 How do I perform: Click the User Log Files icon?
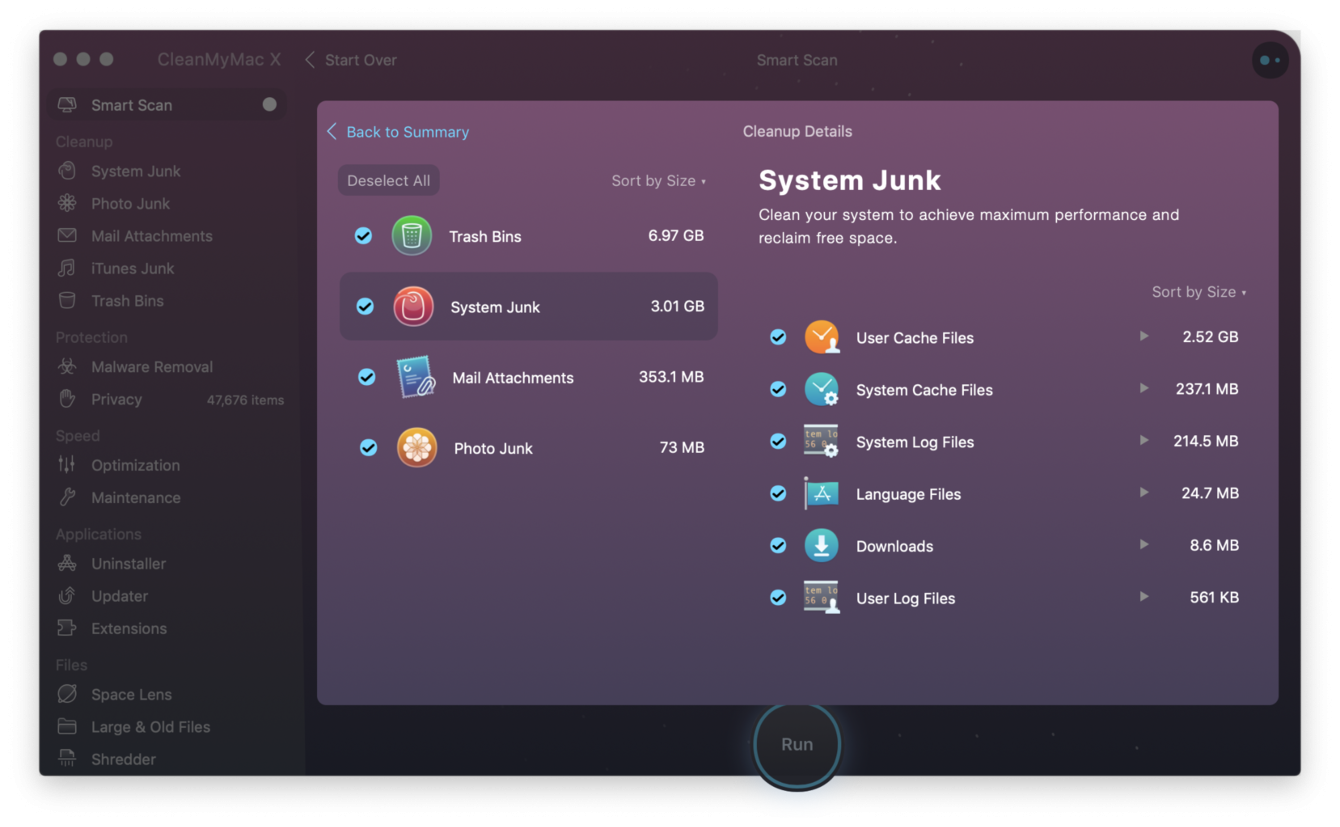[x=822, y=597]
